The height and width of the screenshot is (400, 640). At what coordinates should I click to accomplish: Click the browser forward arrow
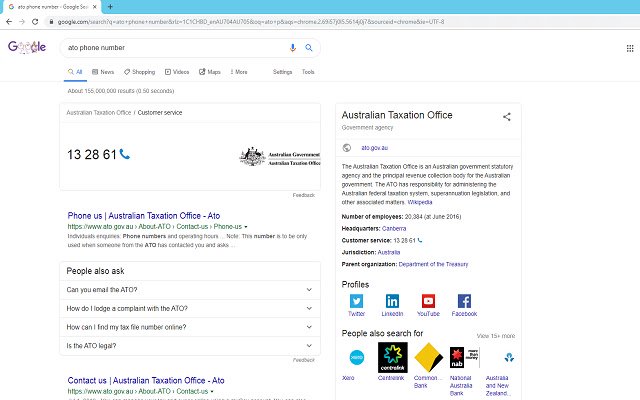point(22,22)
